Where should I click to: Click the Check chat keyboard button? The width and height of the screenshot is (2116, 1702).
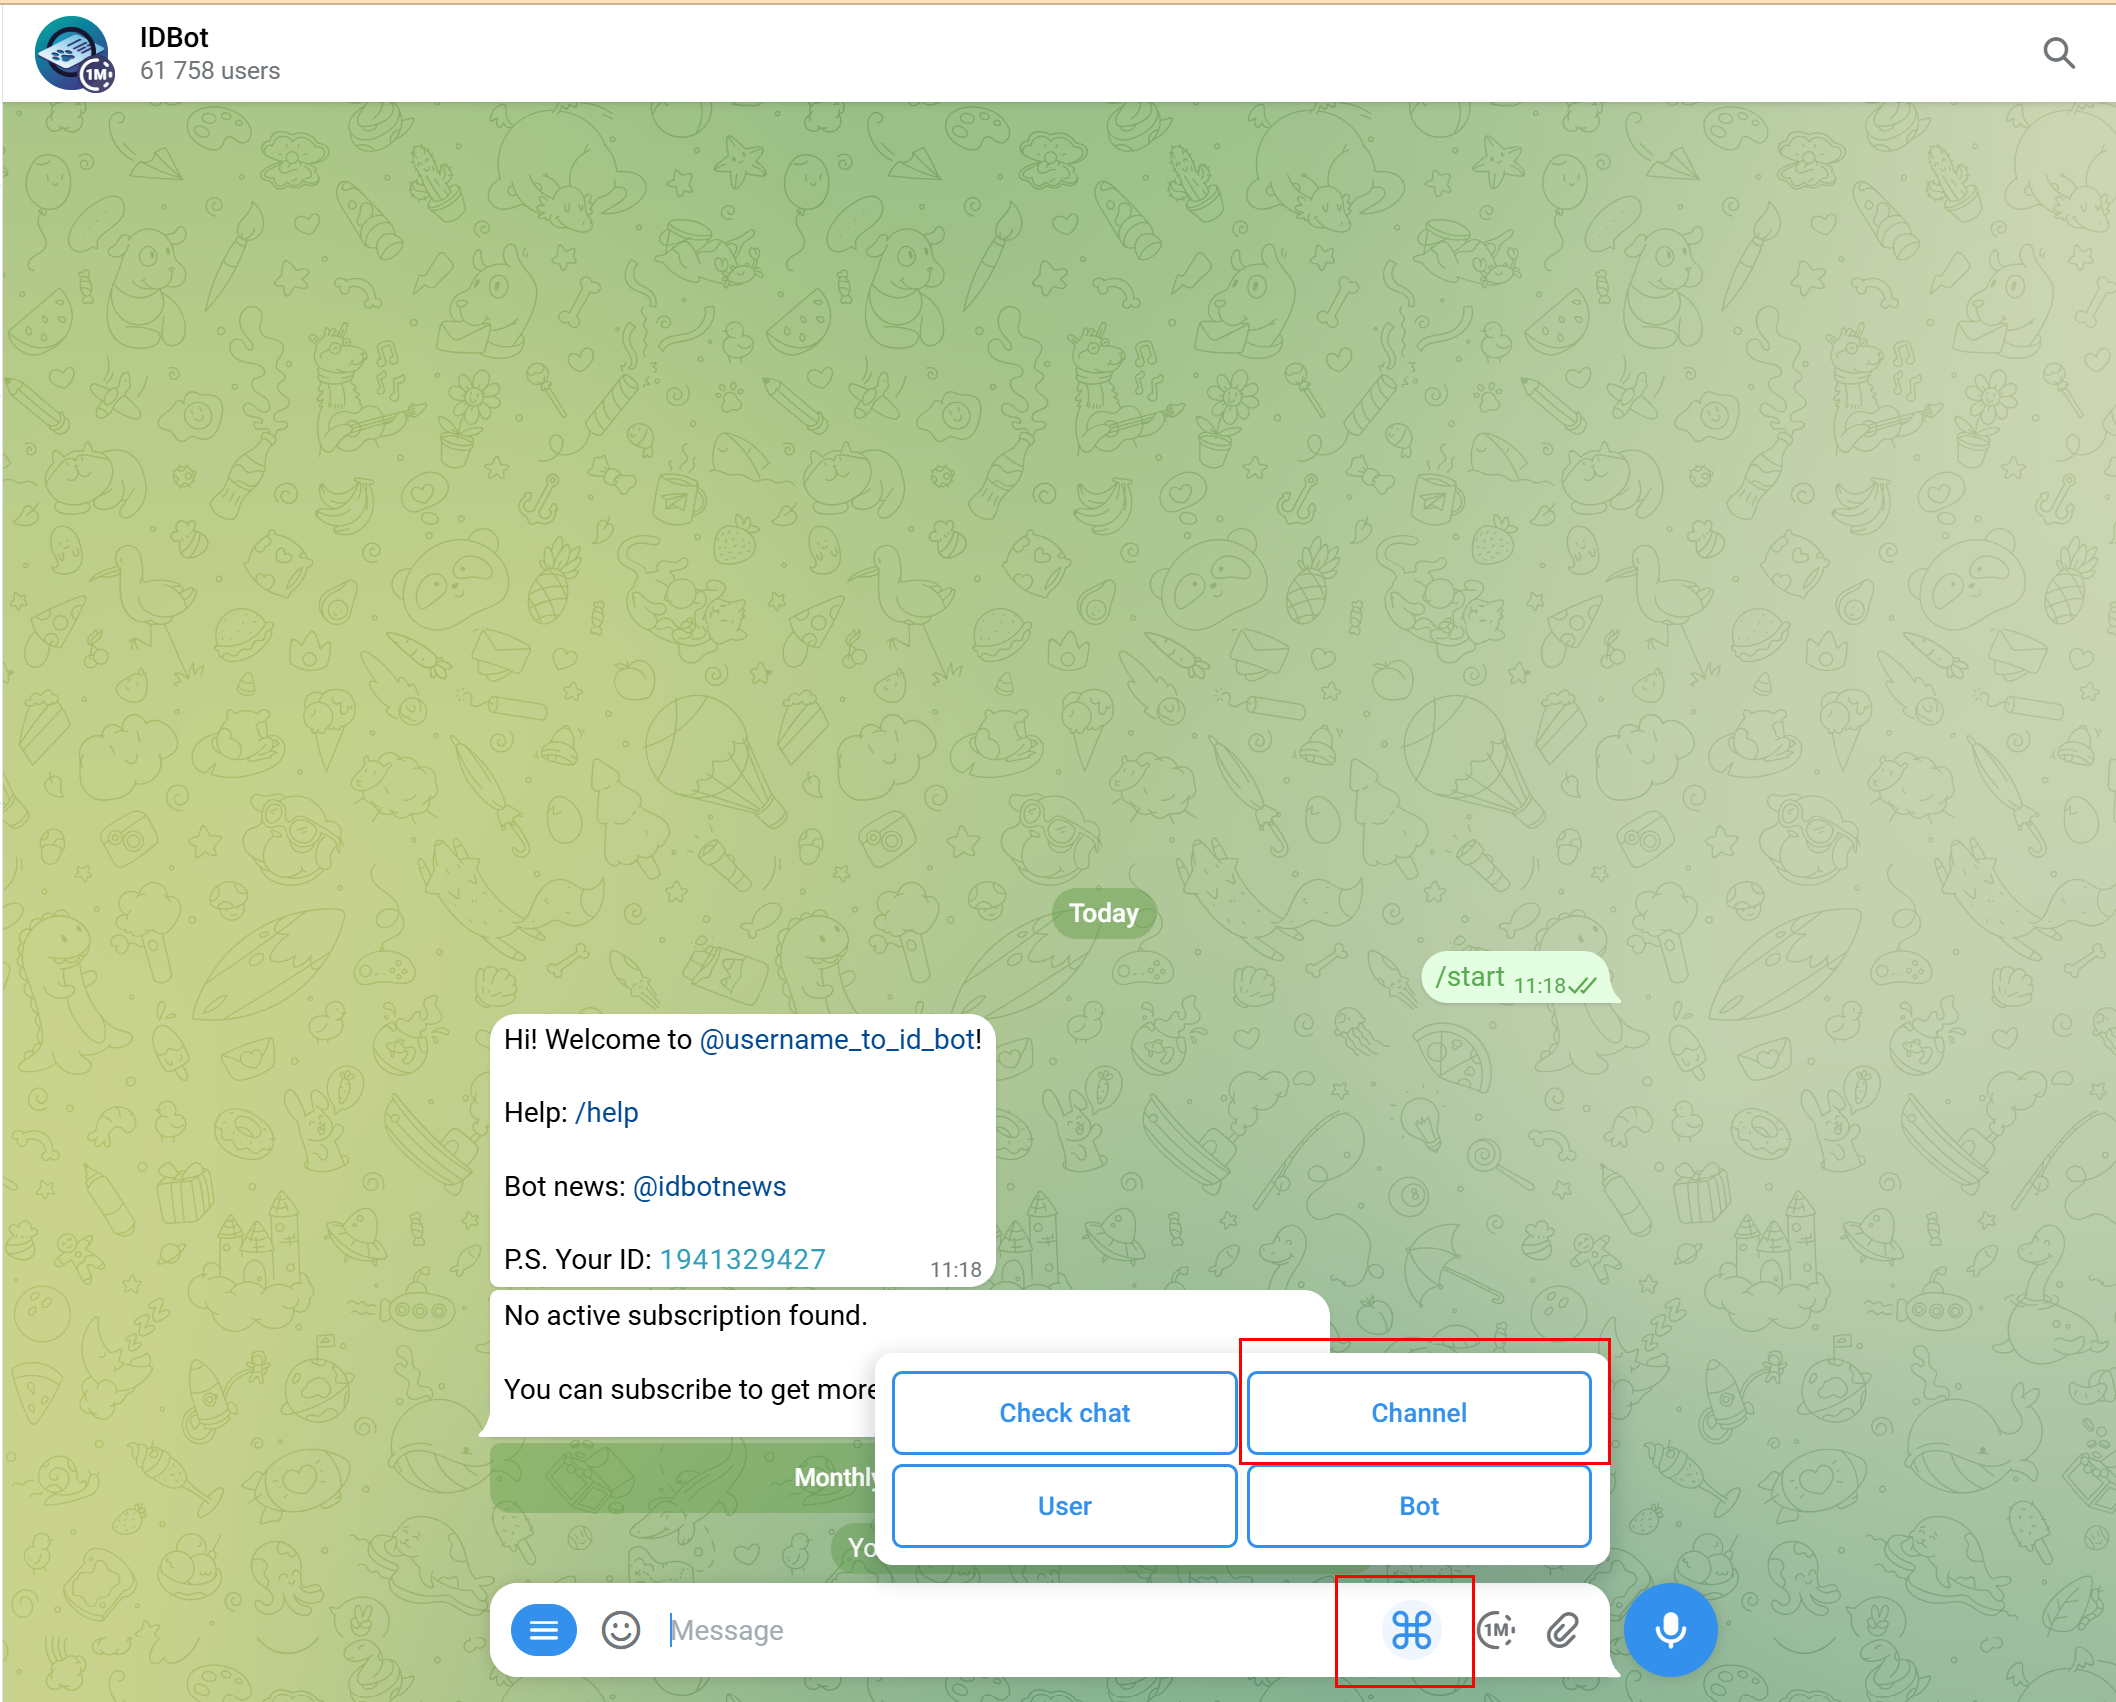pyautogui.click(x=1064, y=1413)
